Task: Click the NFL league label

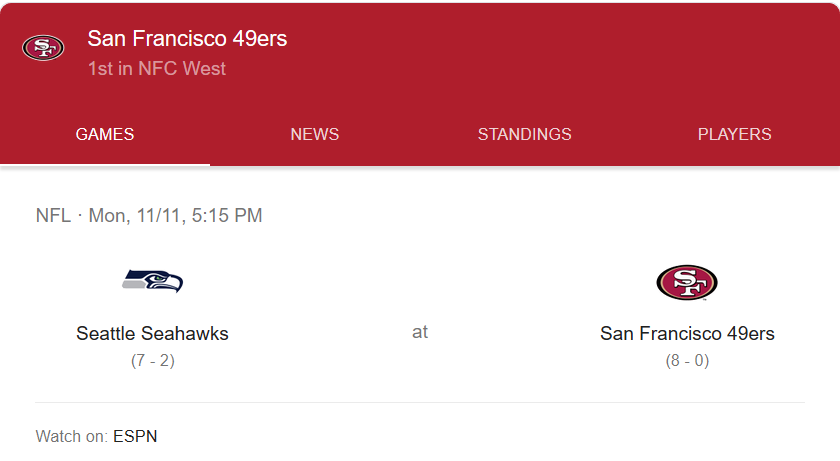Action: coord(53,215)
